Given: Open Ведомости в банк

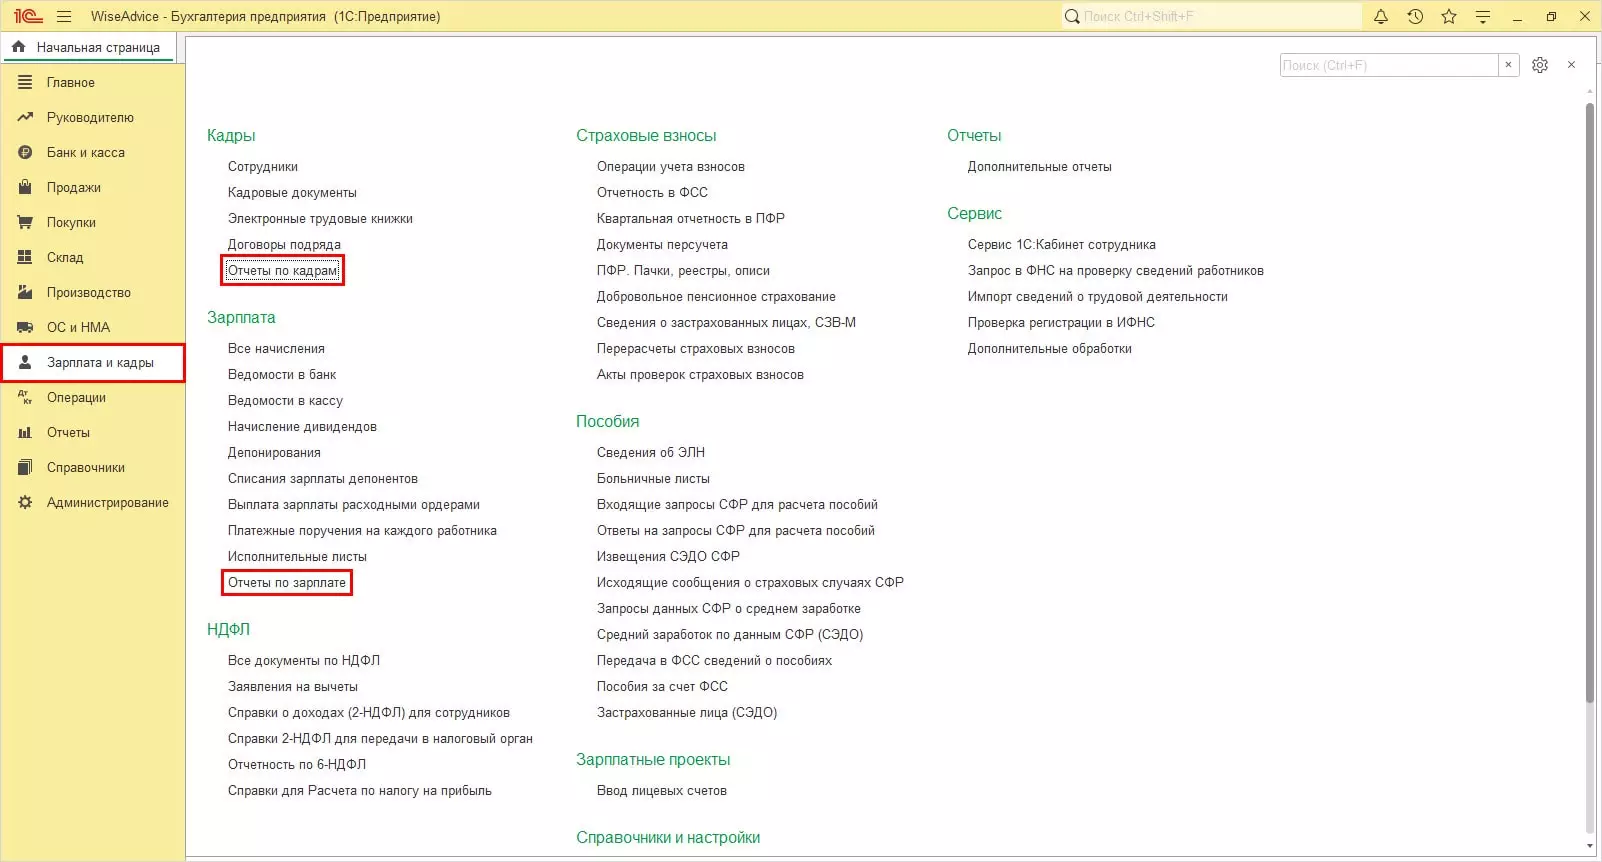Looking at the screenshot, I should 282,374.
